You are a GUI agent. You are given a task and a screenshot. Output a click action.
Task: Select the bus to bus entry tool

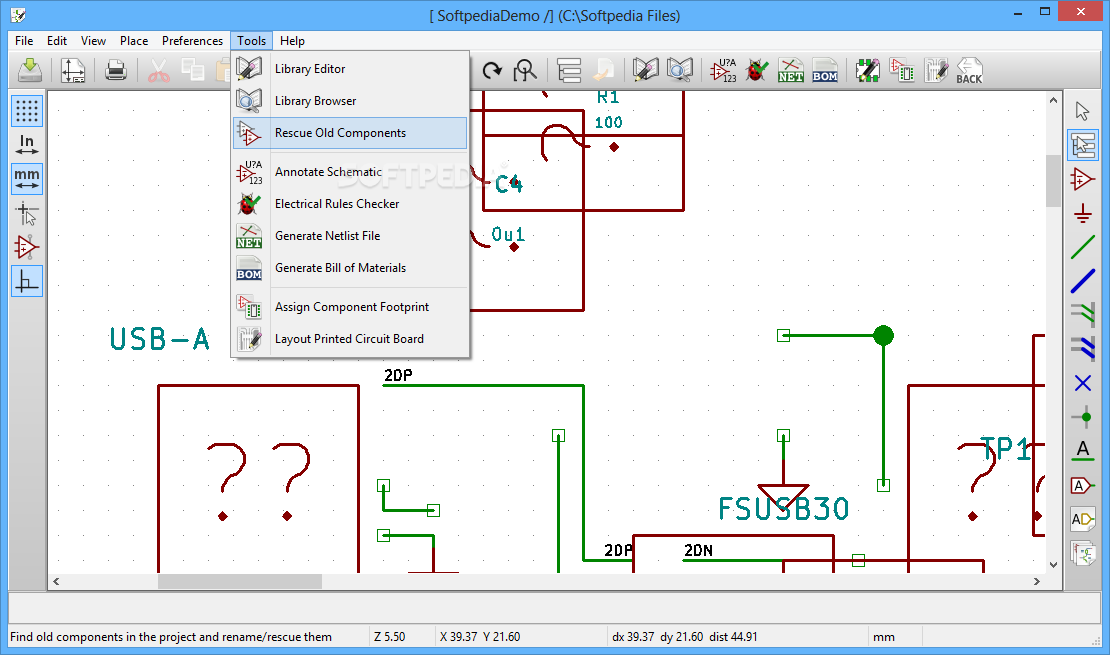point(1082,349)
